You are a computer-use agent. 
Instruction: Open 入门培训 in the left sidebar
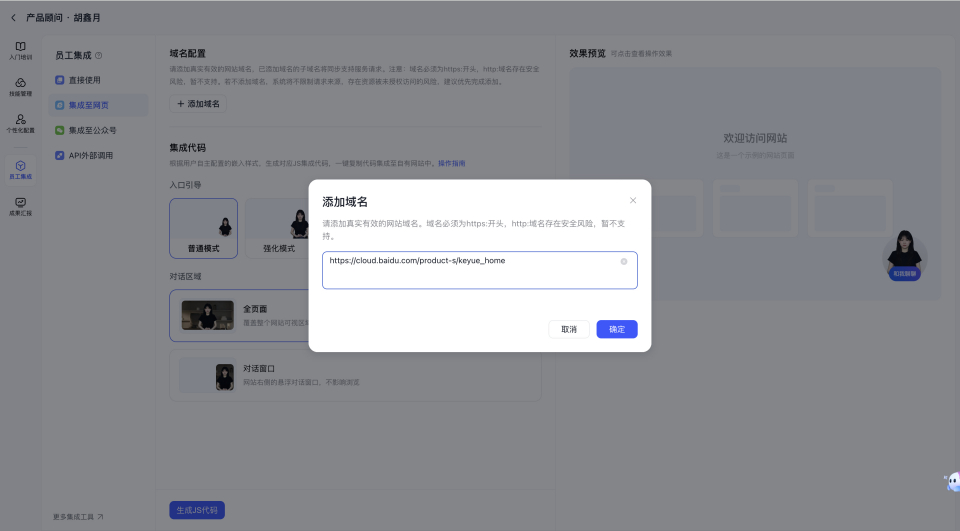pyautogui.click(x=21, y=51)
